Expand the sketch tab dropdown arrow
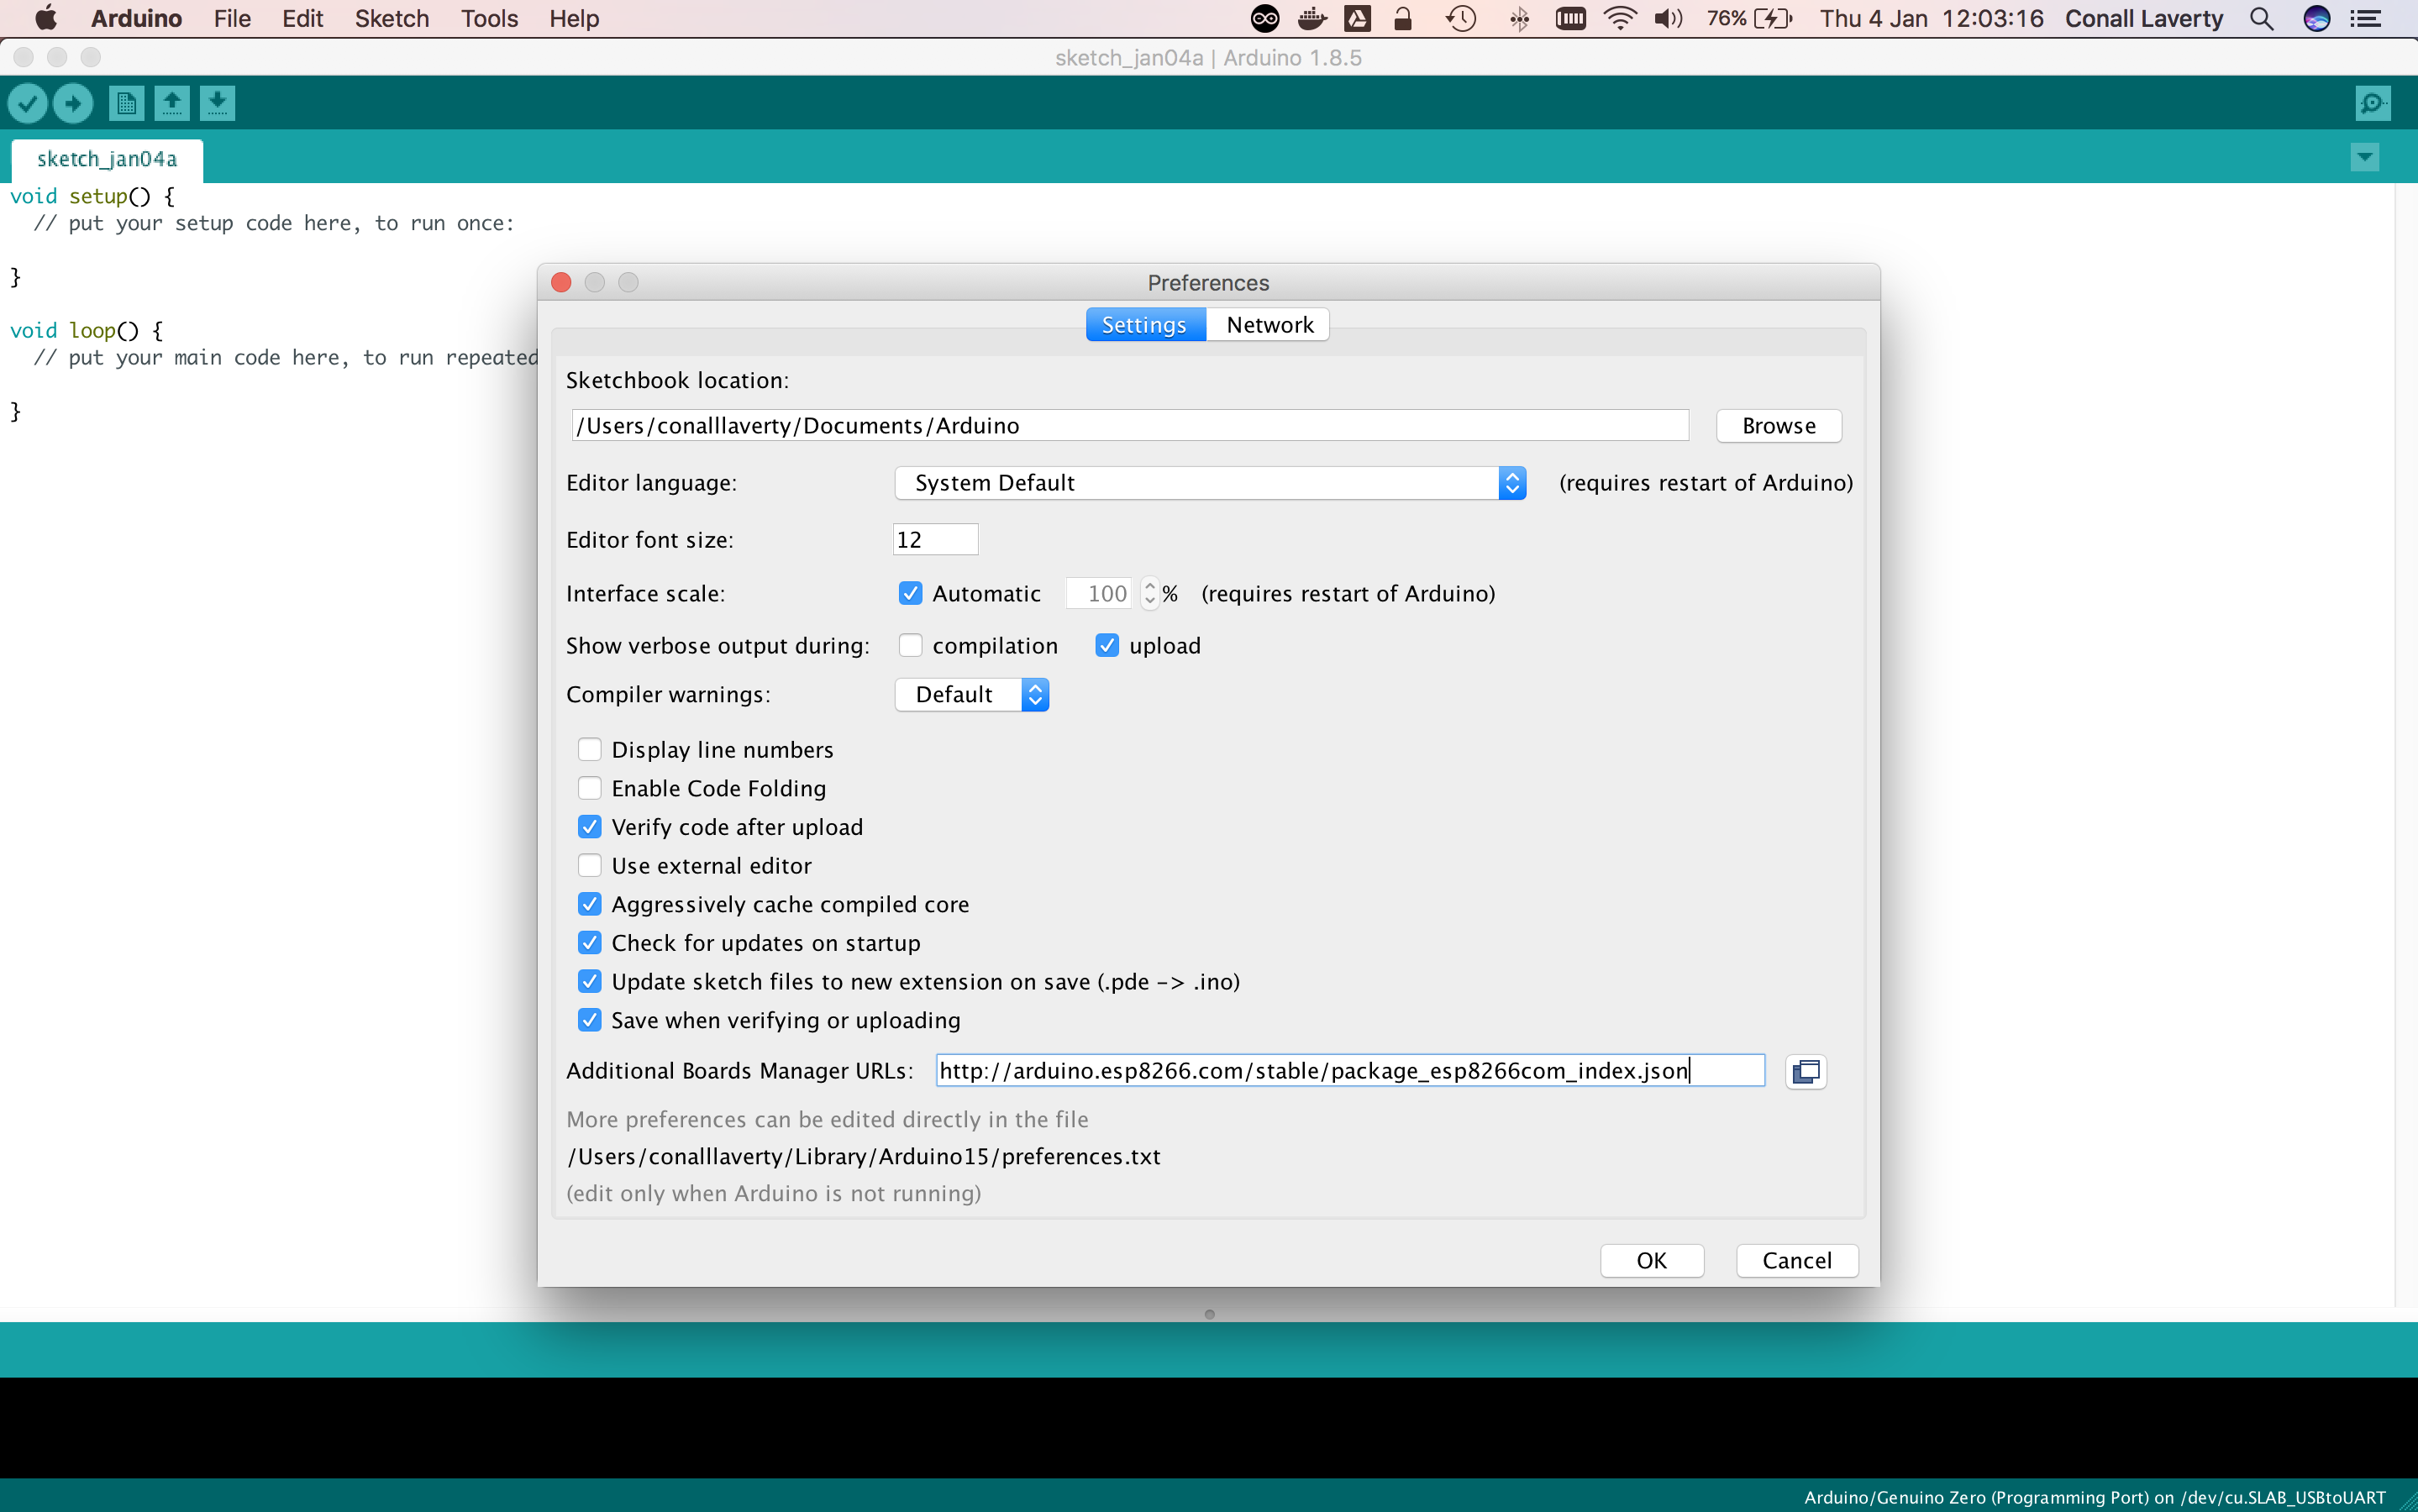The width and height of the screenshot is (2418, 1512). 2365,157
